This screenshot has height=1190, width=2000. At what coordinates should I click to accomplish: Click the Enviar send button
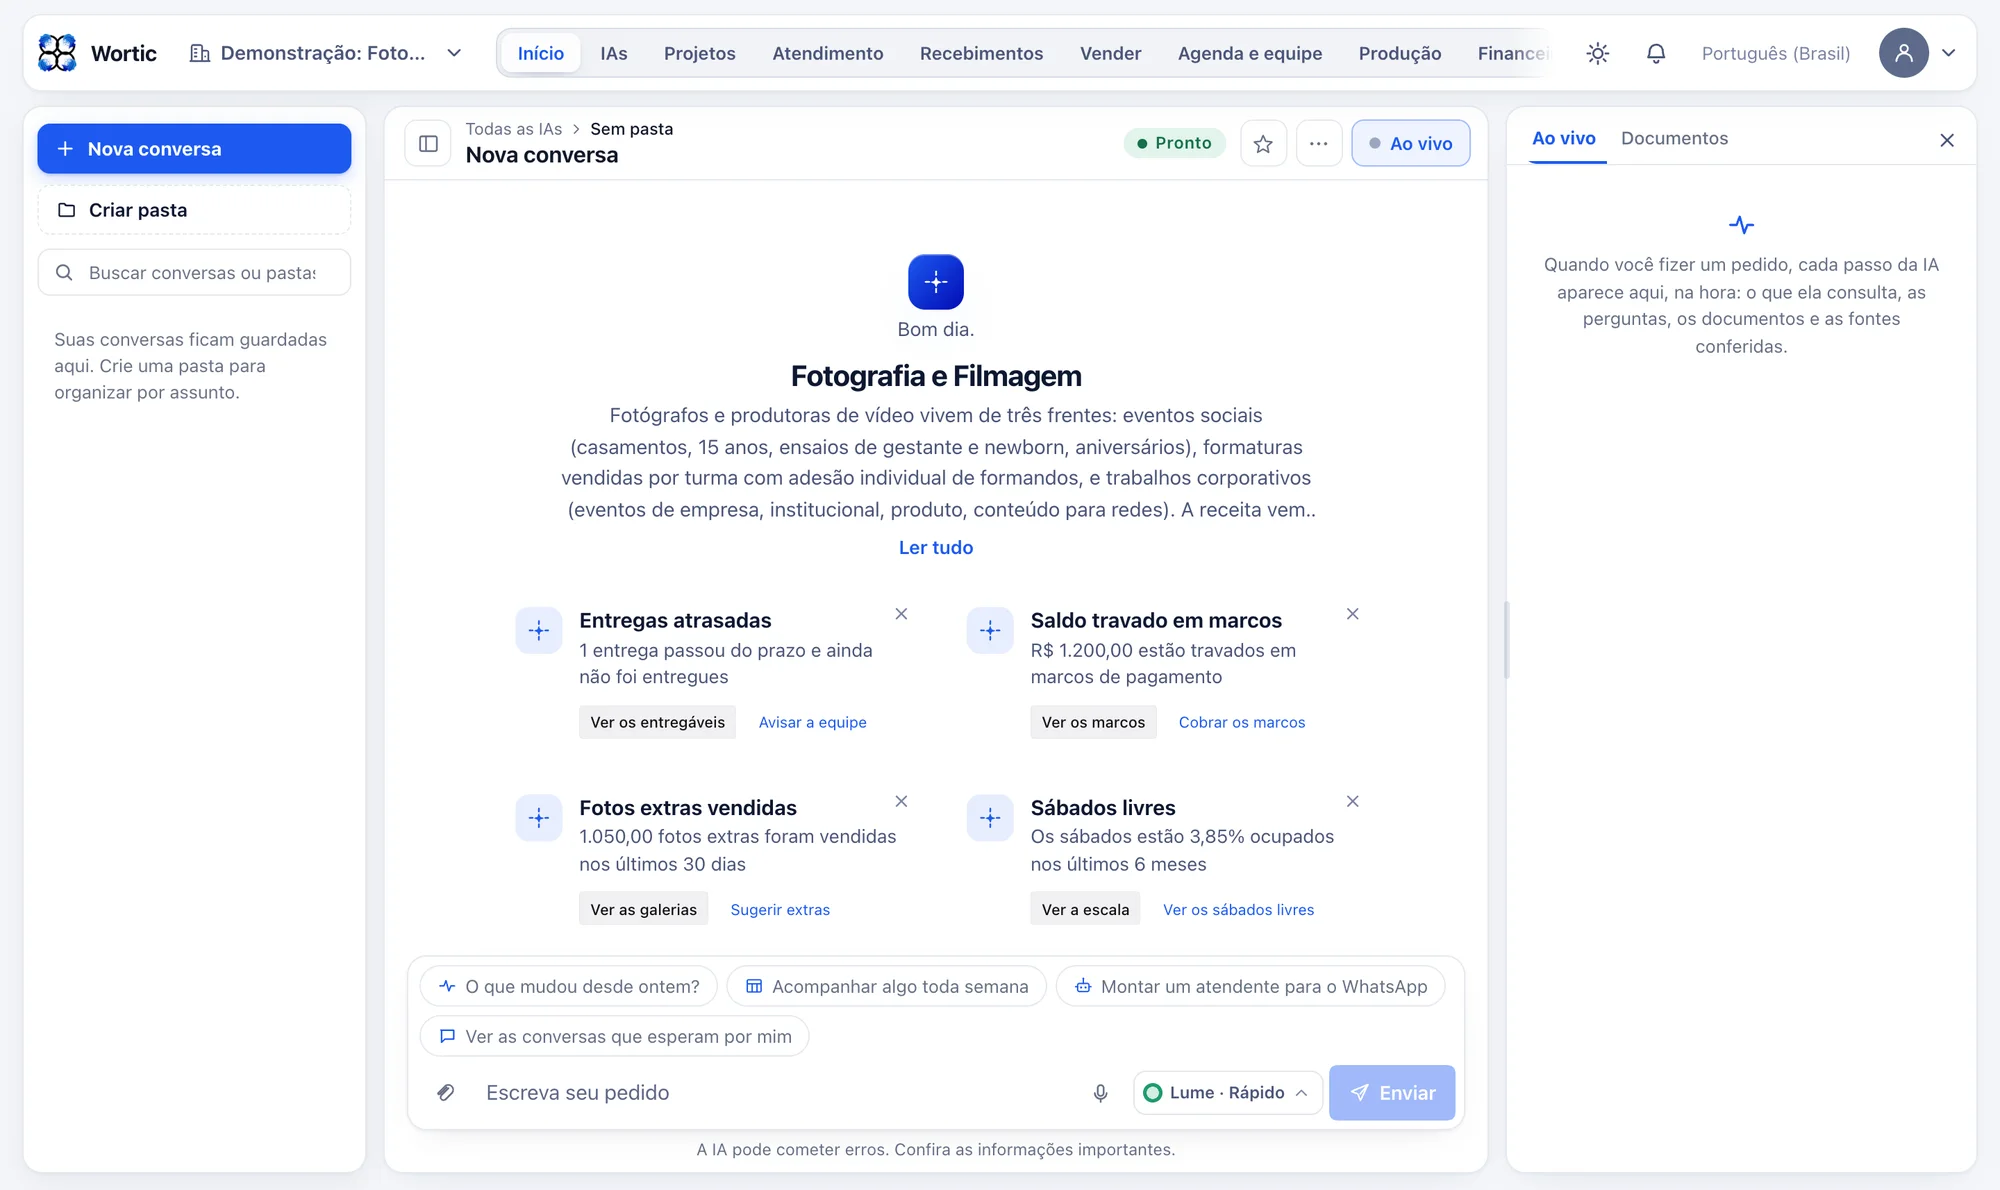coord(1391,1092)
